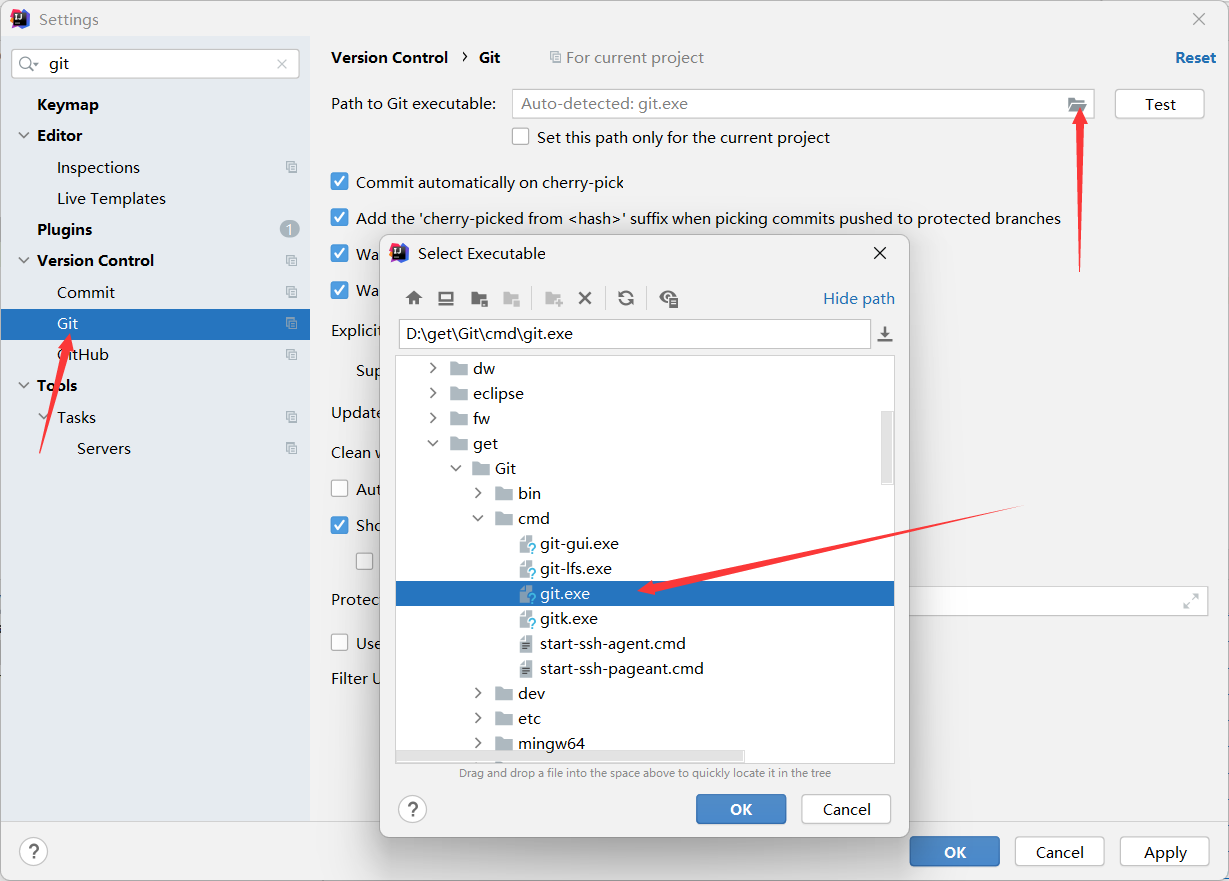Select start-ssh-agent.cmd file
1229x881 pixels.
coord(612,644)
